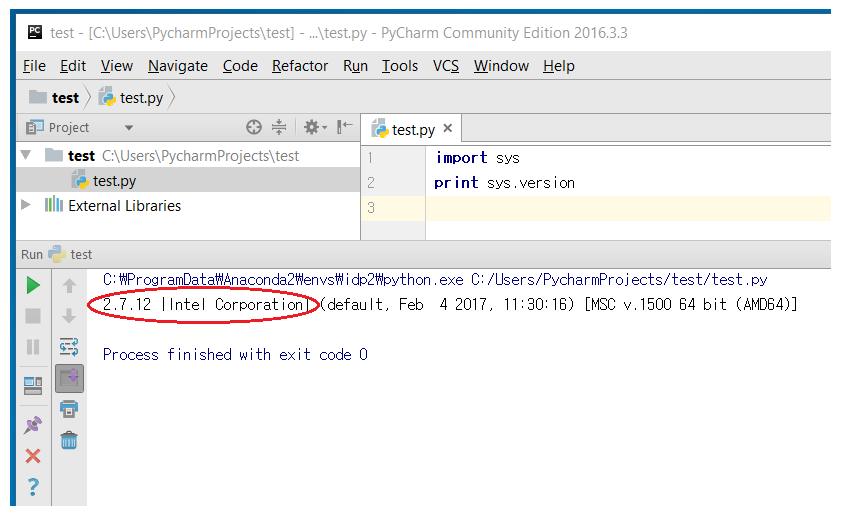
Task: Toggle Use Soft Wraps in console
Action: tap(69, 347)
